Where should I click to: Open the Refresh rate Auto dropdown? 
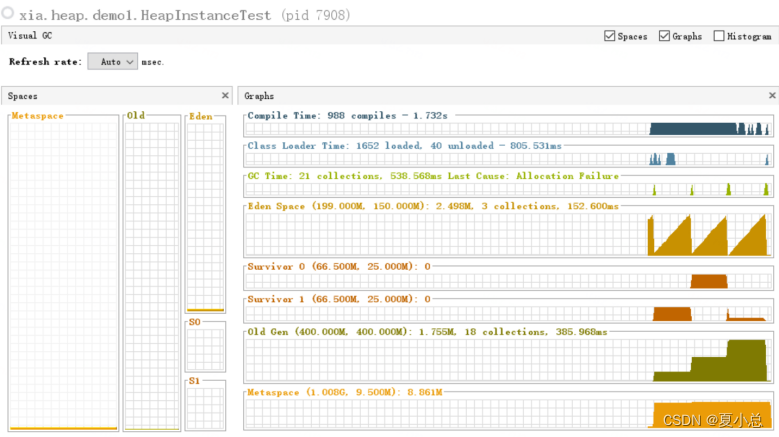coord(113,62)
